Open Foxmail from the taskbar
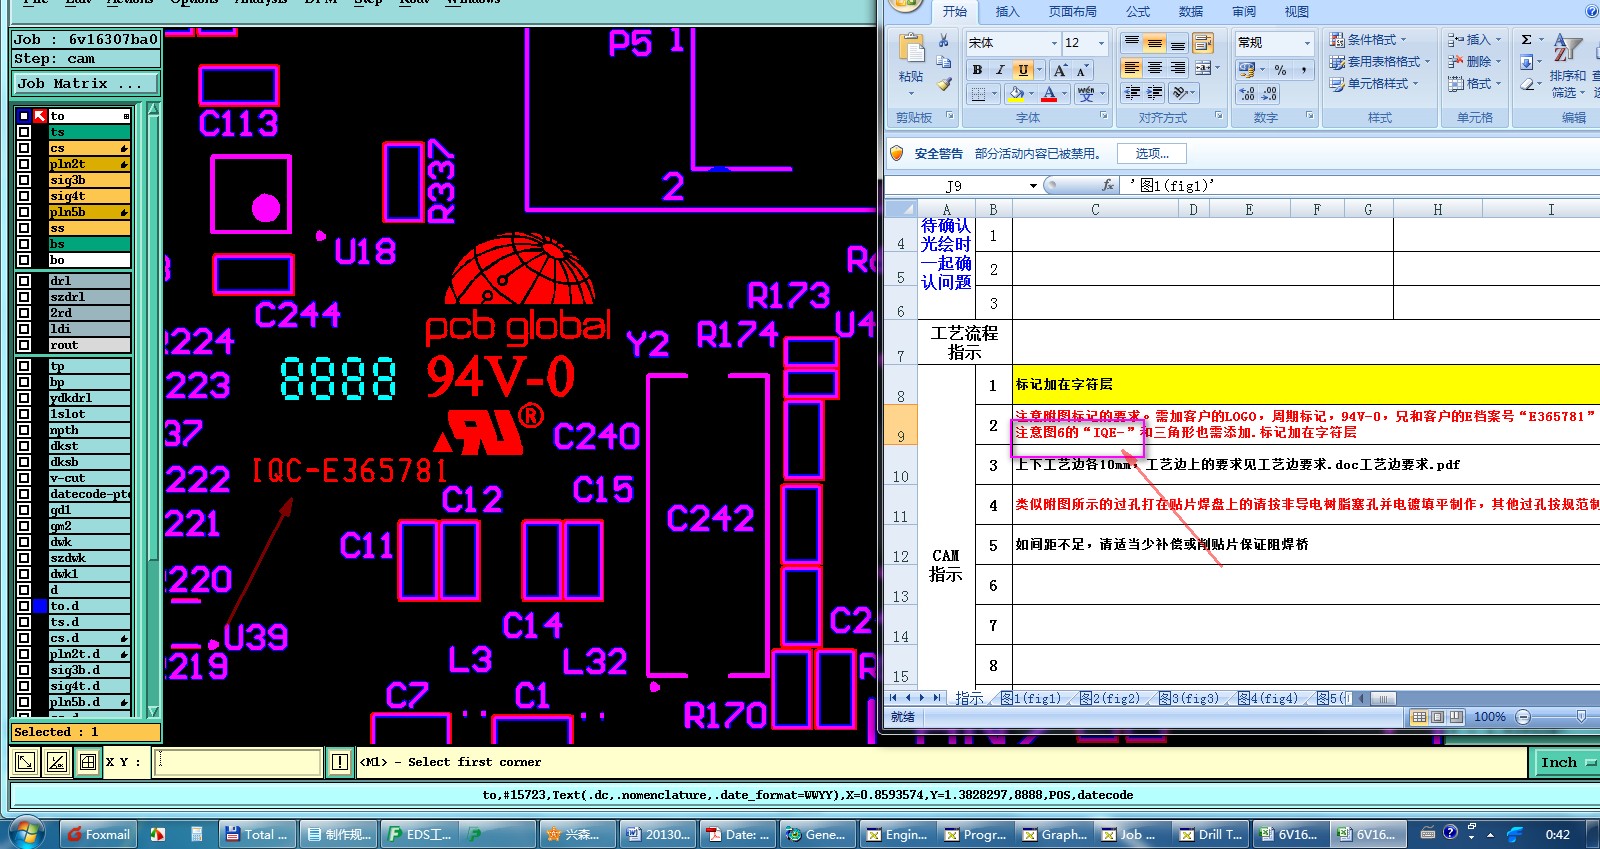This screenshot has width=1600, height=849. point(98,834)
